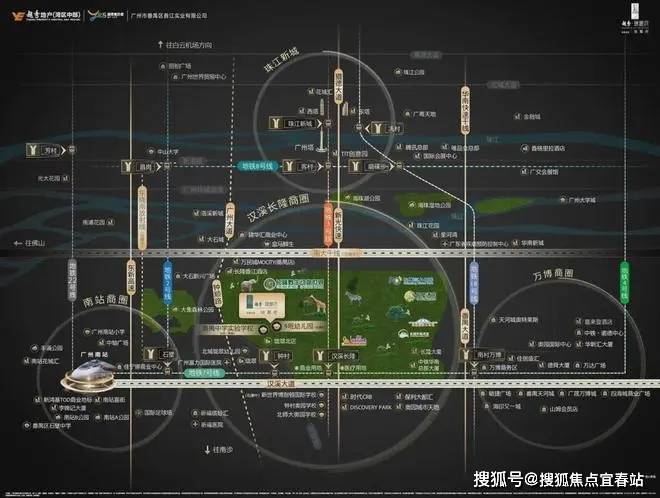Image resolution: width=660 pixels, height=498 pixels.
Task: Click the icon beside 海珠湿地公园
Action: 411,205
